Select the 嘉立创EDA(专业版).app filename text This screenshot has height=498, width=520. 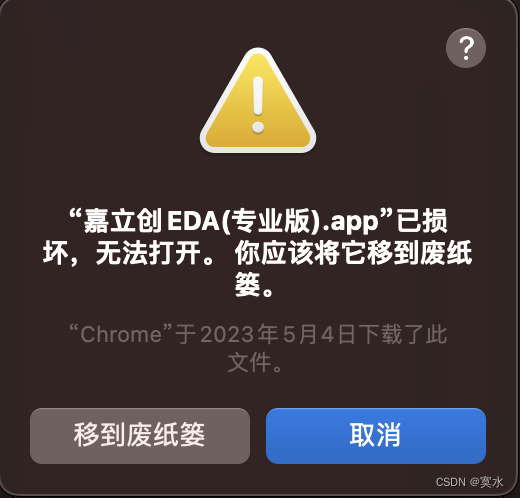[x=231, y=221]
